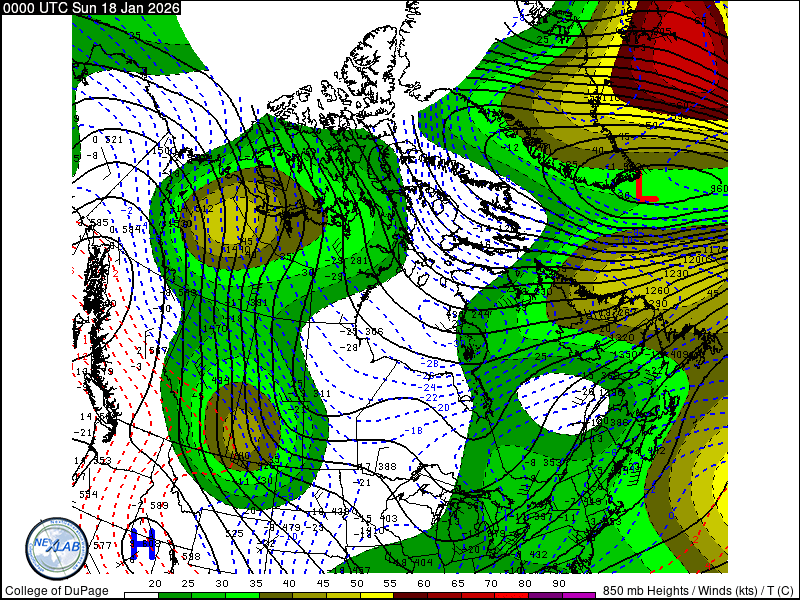Click the yellow 50-55 kt legend swatch
The height and width of the screenshot is (600, 800).
coord(377,595)
